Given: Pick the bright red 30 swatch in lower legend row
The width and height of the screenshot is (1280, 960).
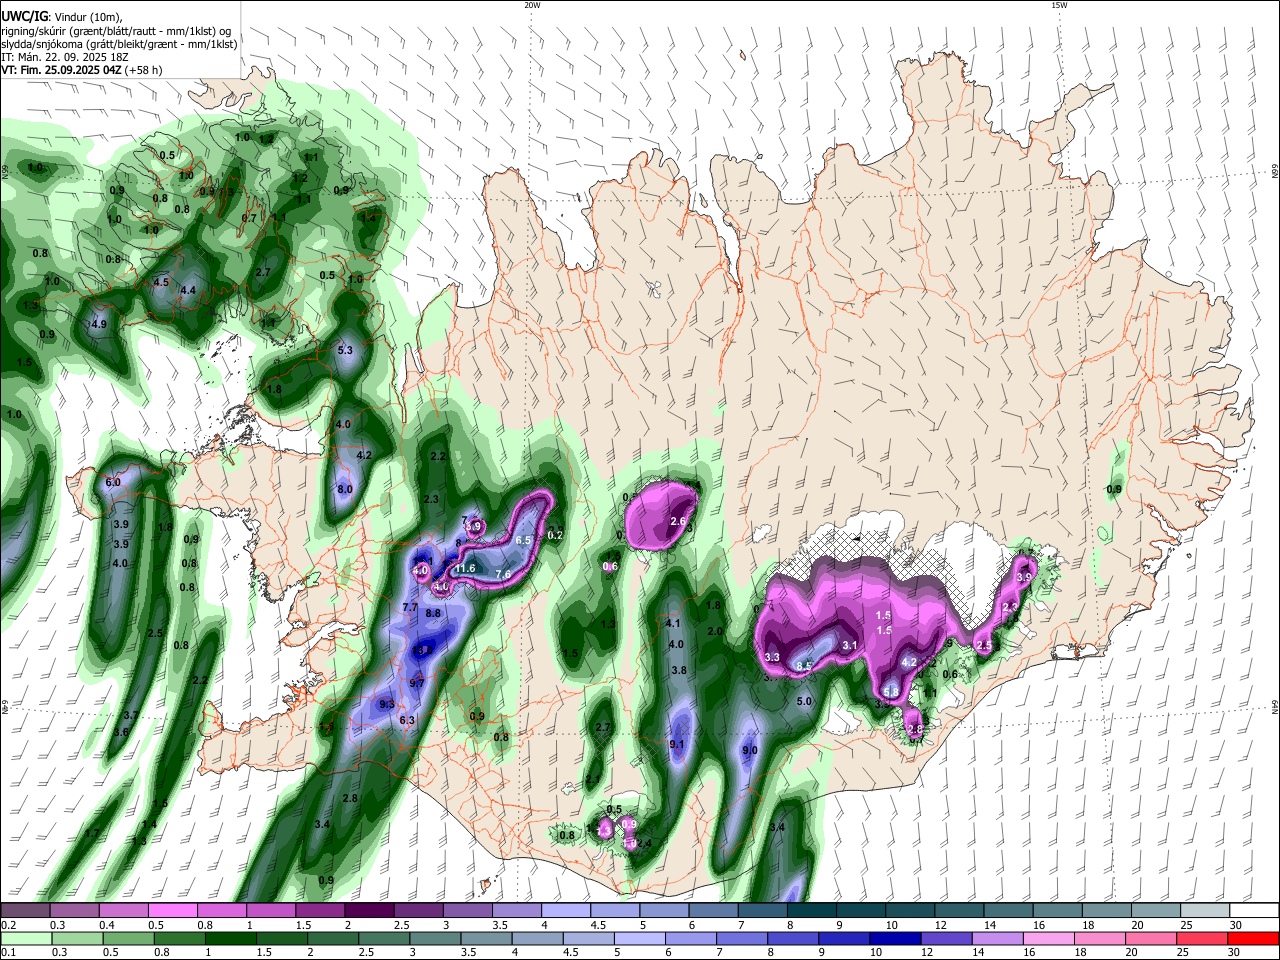Looking at the screenshot, I should pos(1254,938).
